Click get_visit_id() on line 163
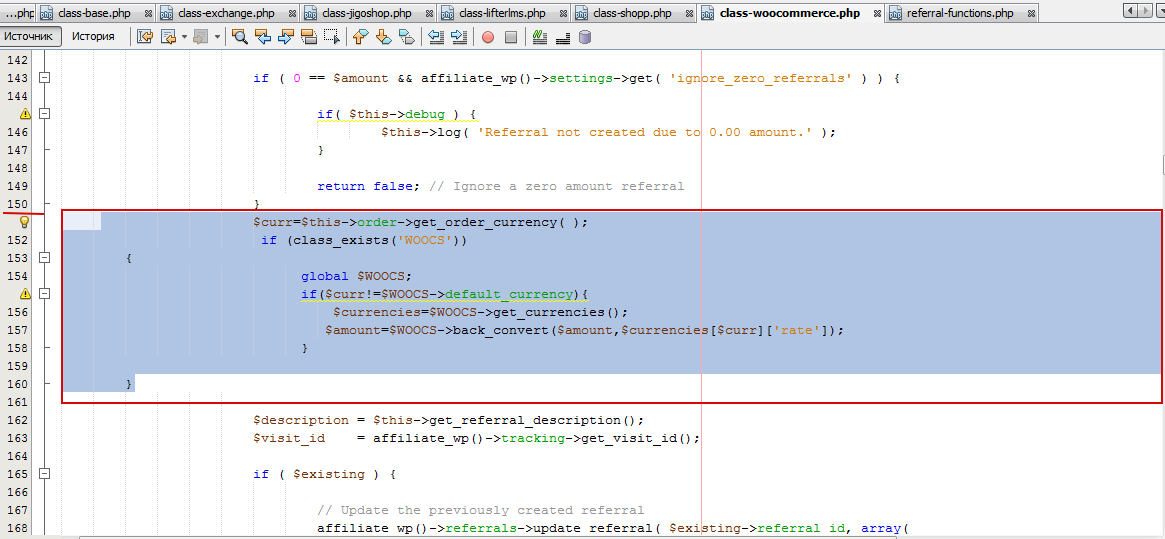Viewport: 1165px width, 539px height. (636, 438)
